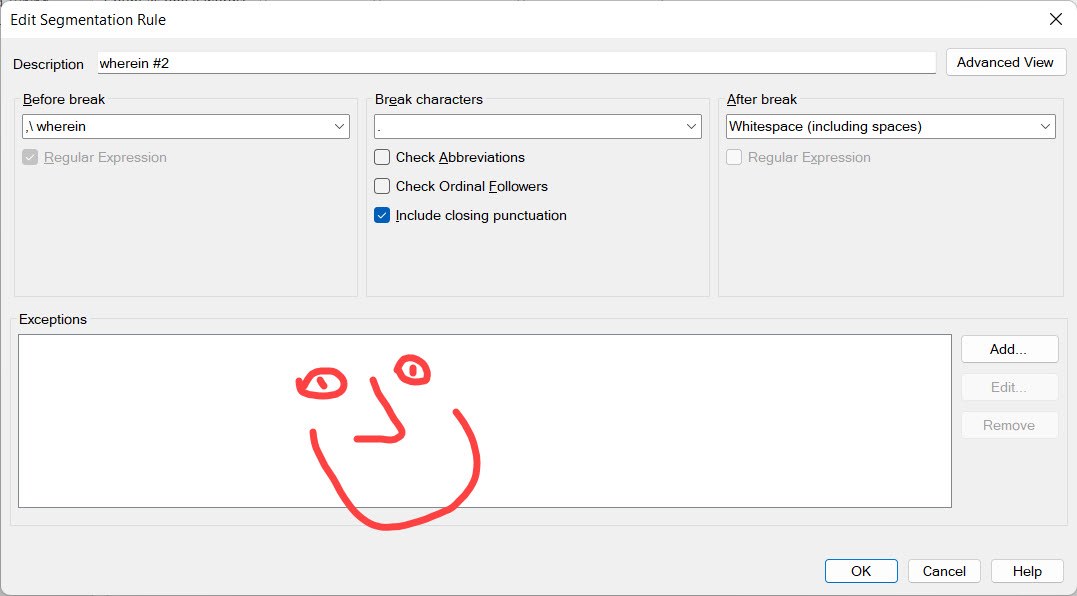
Task: Click inside the empty Exceptions list
Action: coord(485,420)
